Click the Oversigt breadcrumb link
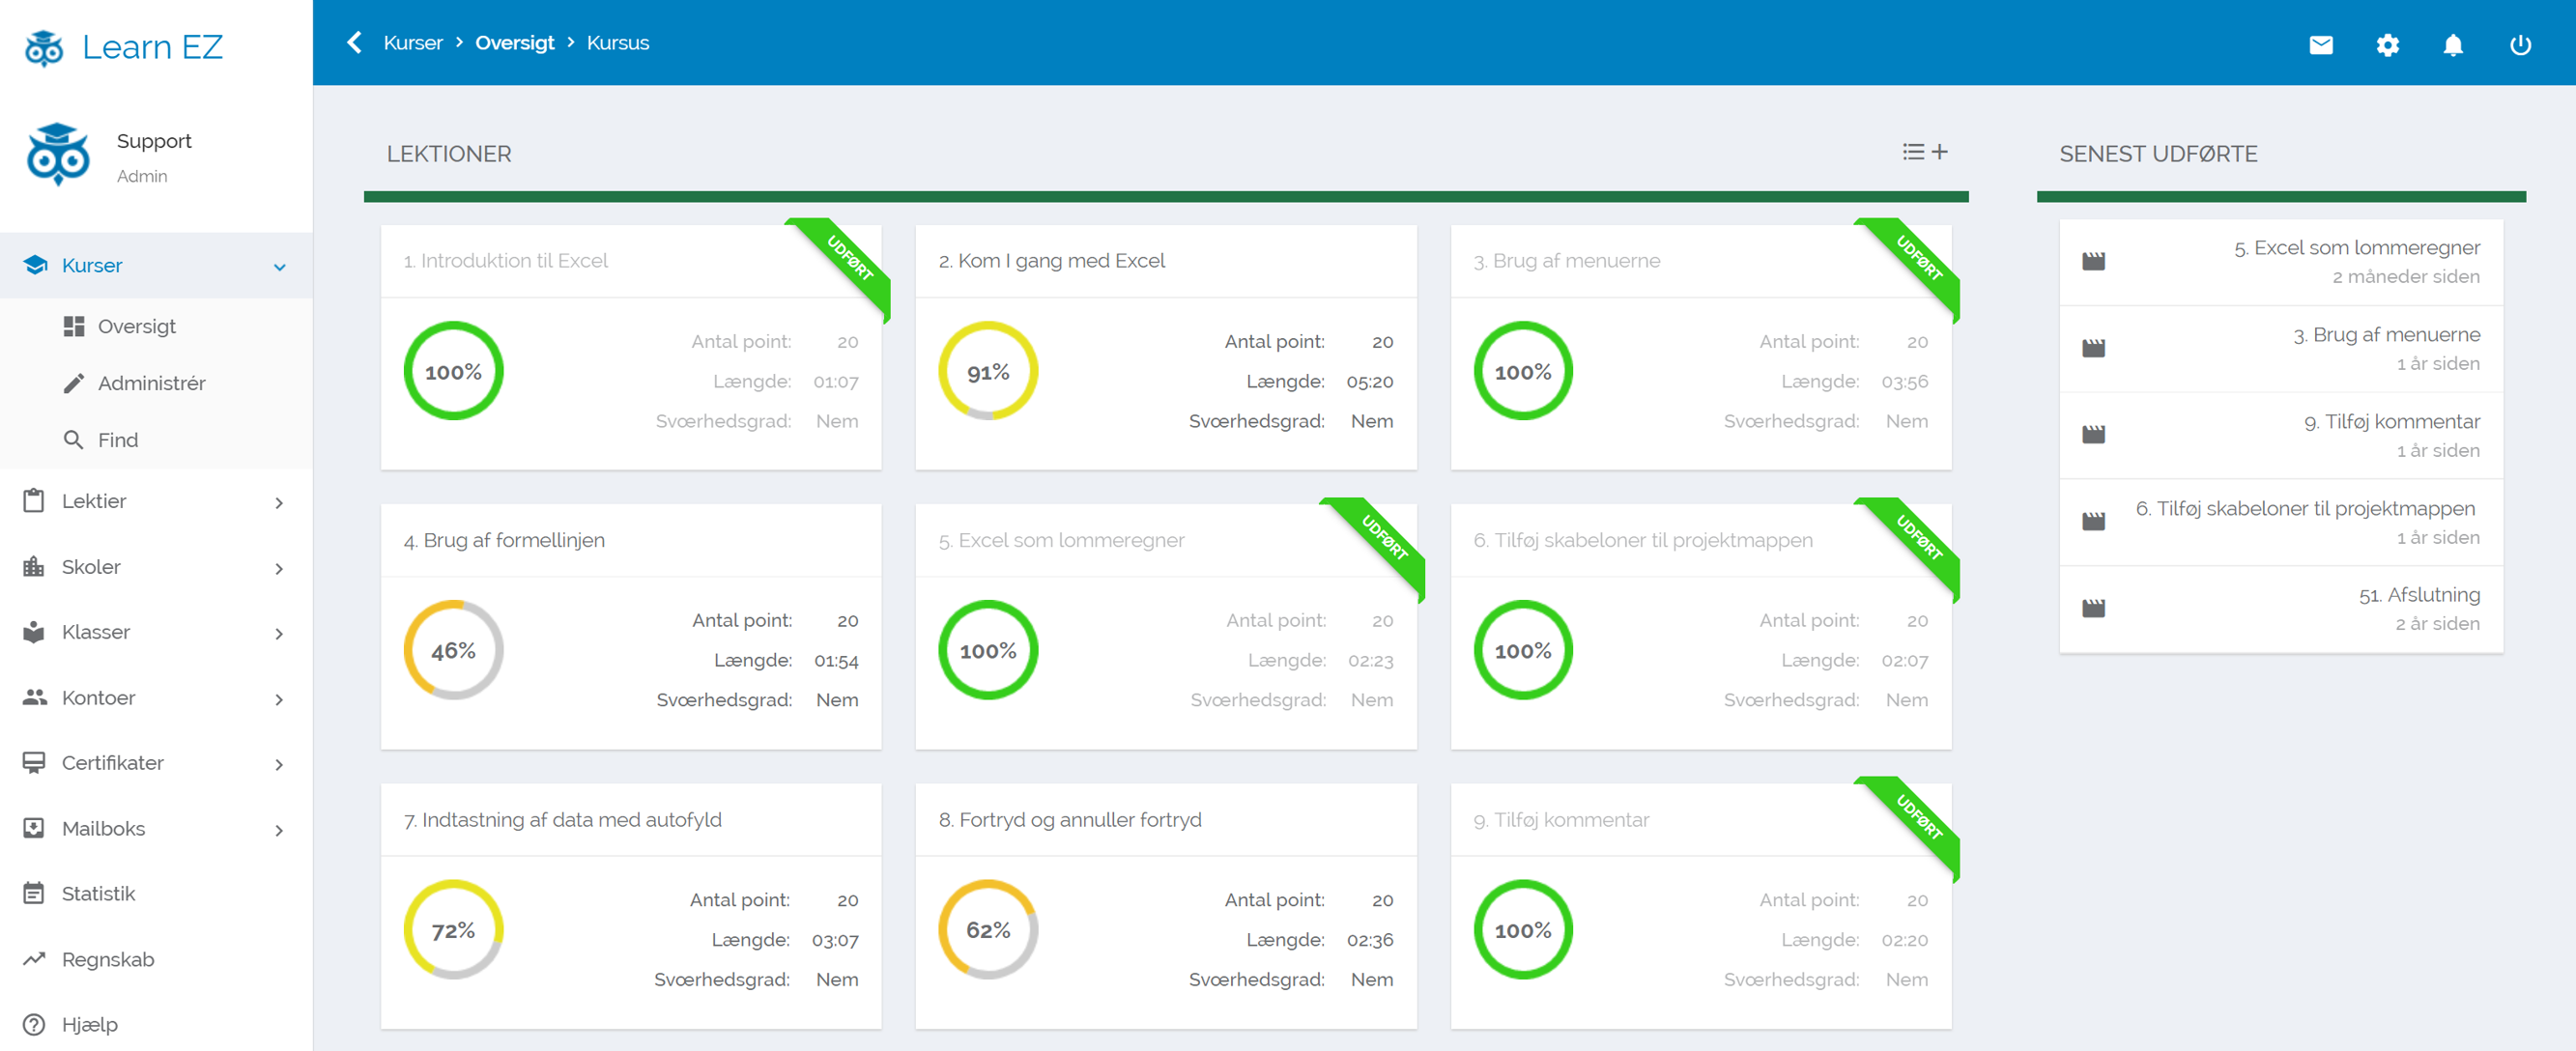Screen dimensions: 2576x1051 514,43
